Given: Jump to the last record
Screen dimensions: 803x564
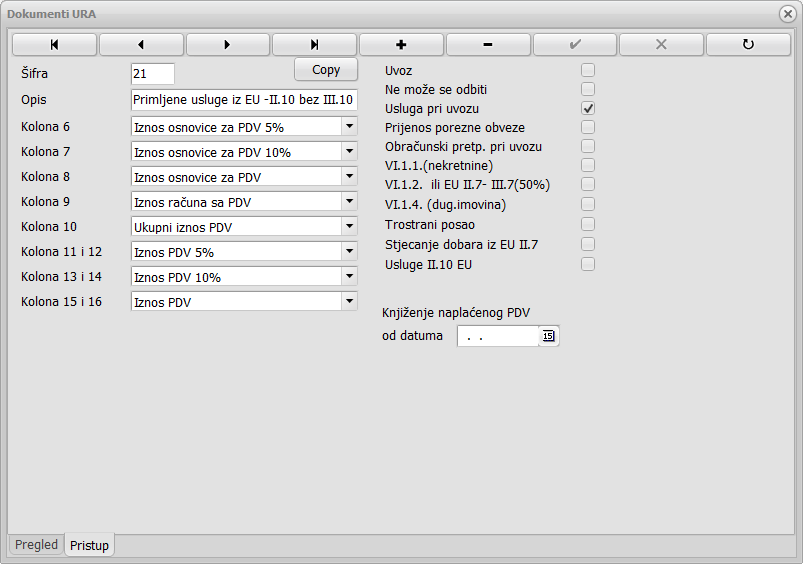Looking at the screenshot, I should pyautogui.click(x=314, y=45).
